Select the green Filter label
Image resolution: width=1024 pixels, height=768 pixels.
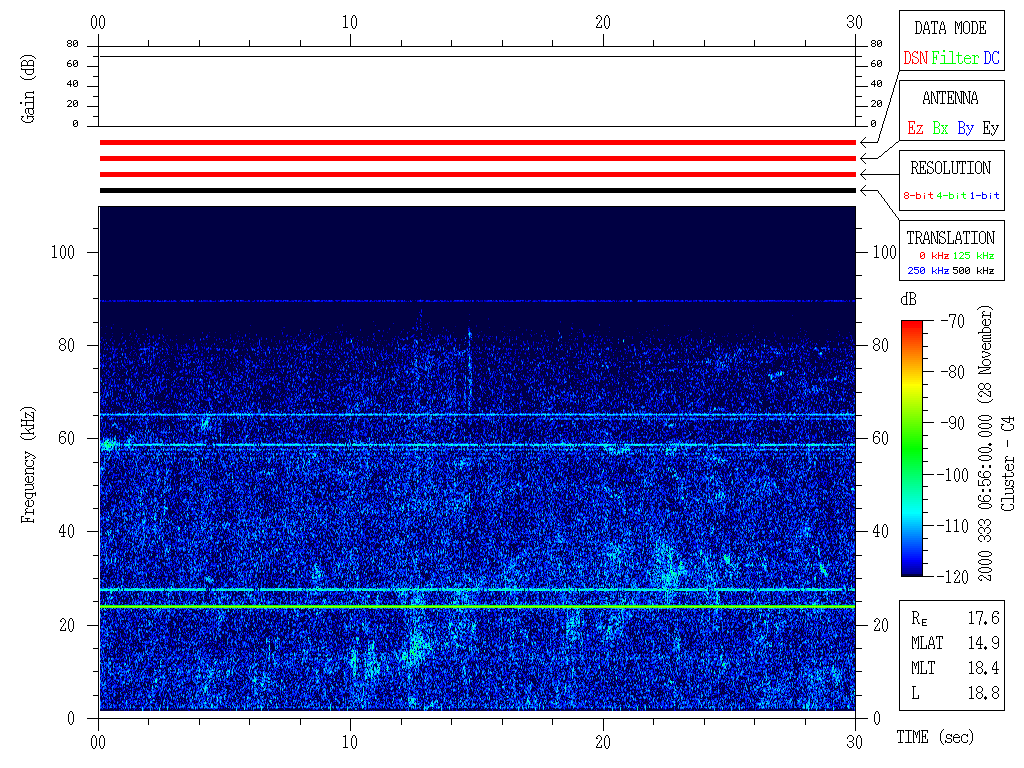(x=955, y=58)
